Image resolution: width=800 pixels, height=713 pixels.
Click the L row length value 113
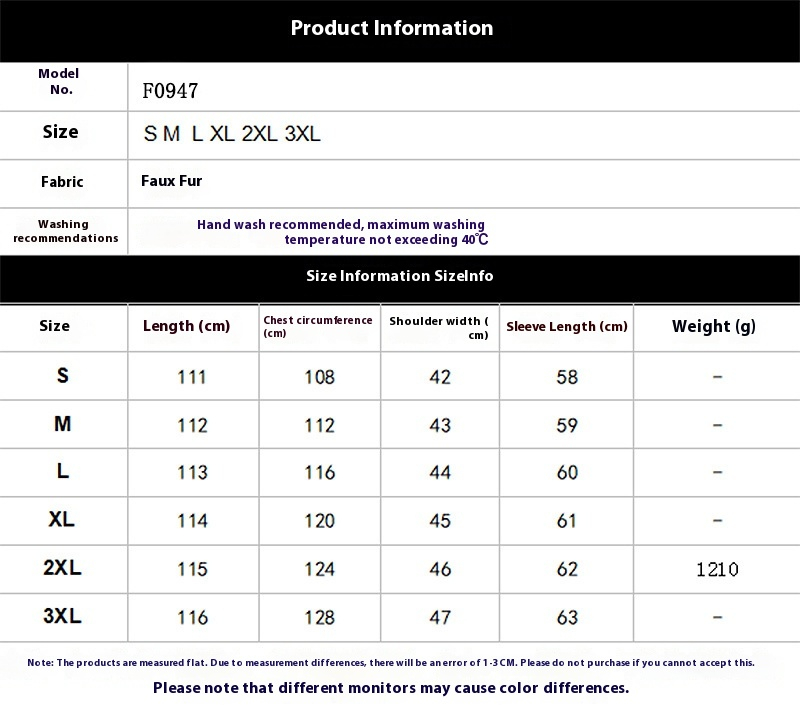click(192, 472)
